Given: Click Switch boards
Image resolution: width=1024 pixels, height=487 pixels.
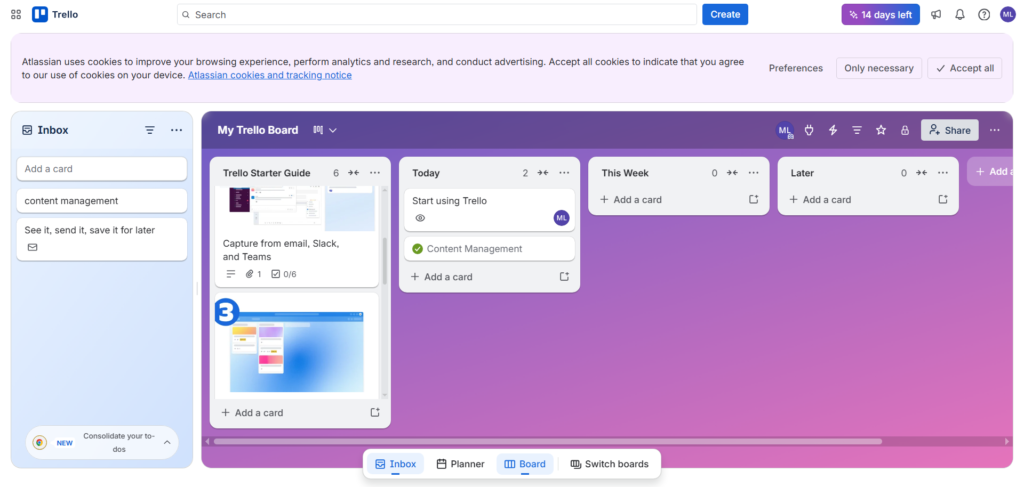Looking at the screenshot, I should [x=609, y=464].
